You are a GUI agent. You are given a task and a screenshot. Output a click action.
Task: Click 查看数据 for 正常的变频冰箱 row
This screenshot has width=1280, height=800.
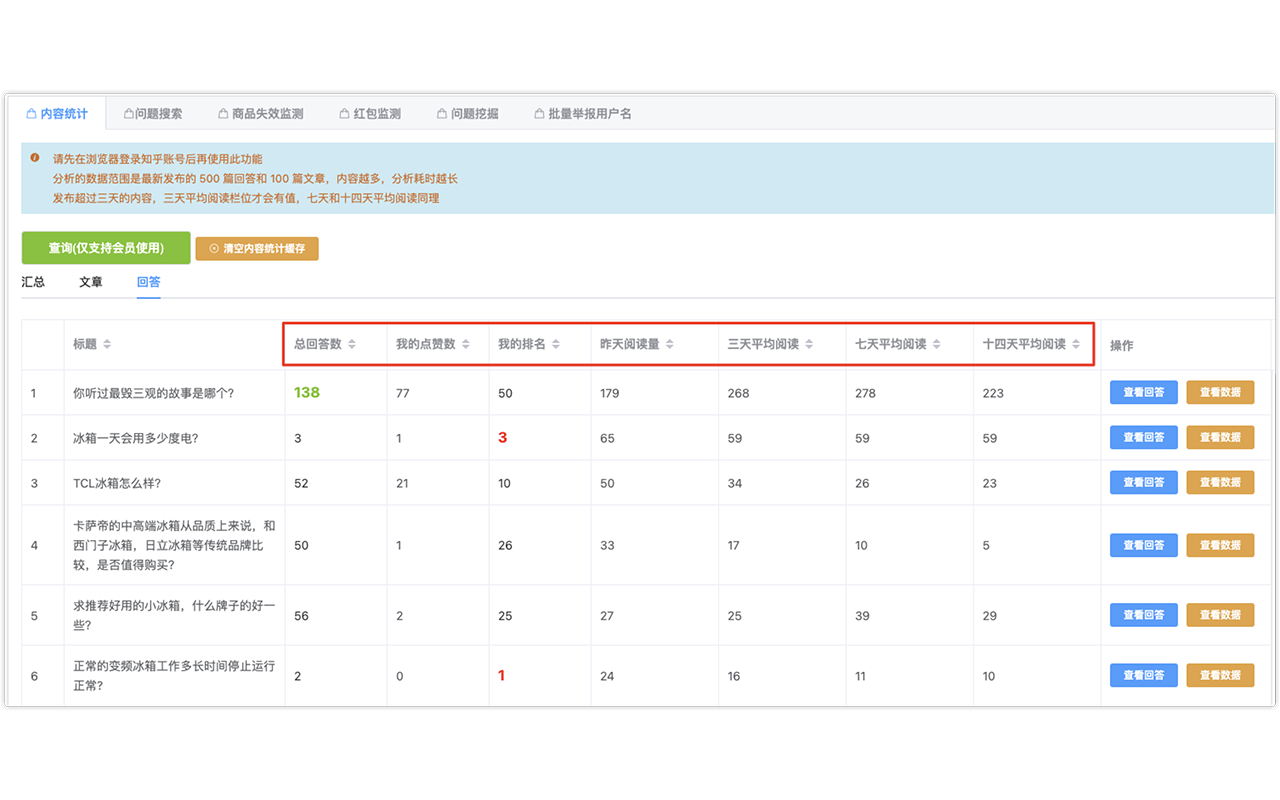1220,675
